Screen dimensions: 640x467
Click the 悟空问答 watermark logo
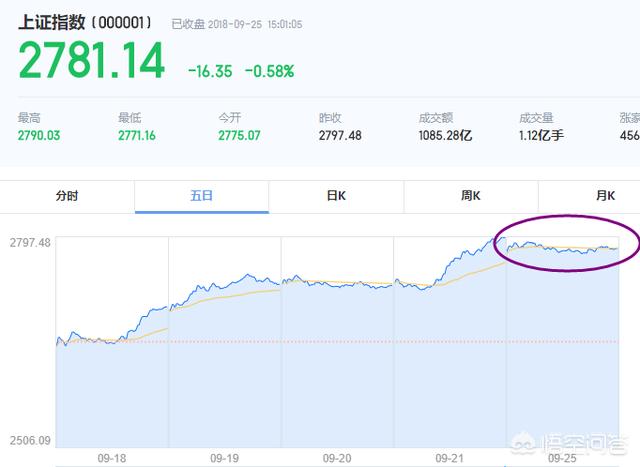tap(570, 444)
